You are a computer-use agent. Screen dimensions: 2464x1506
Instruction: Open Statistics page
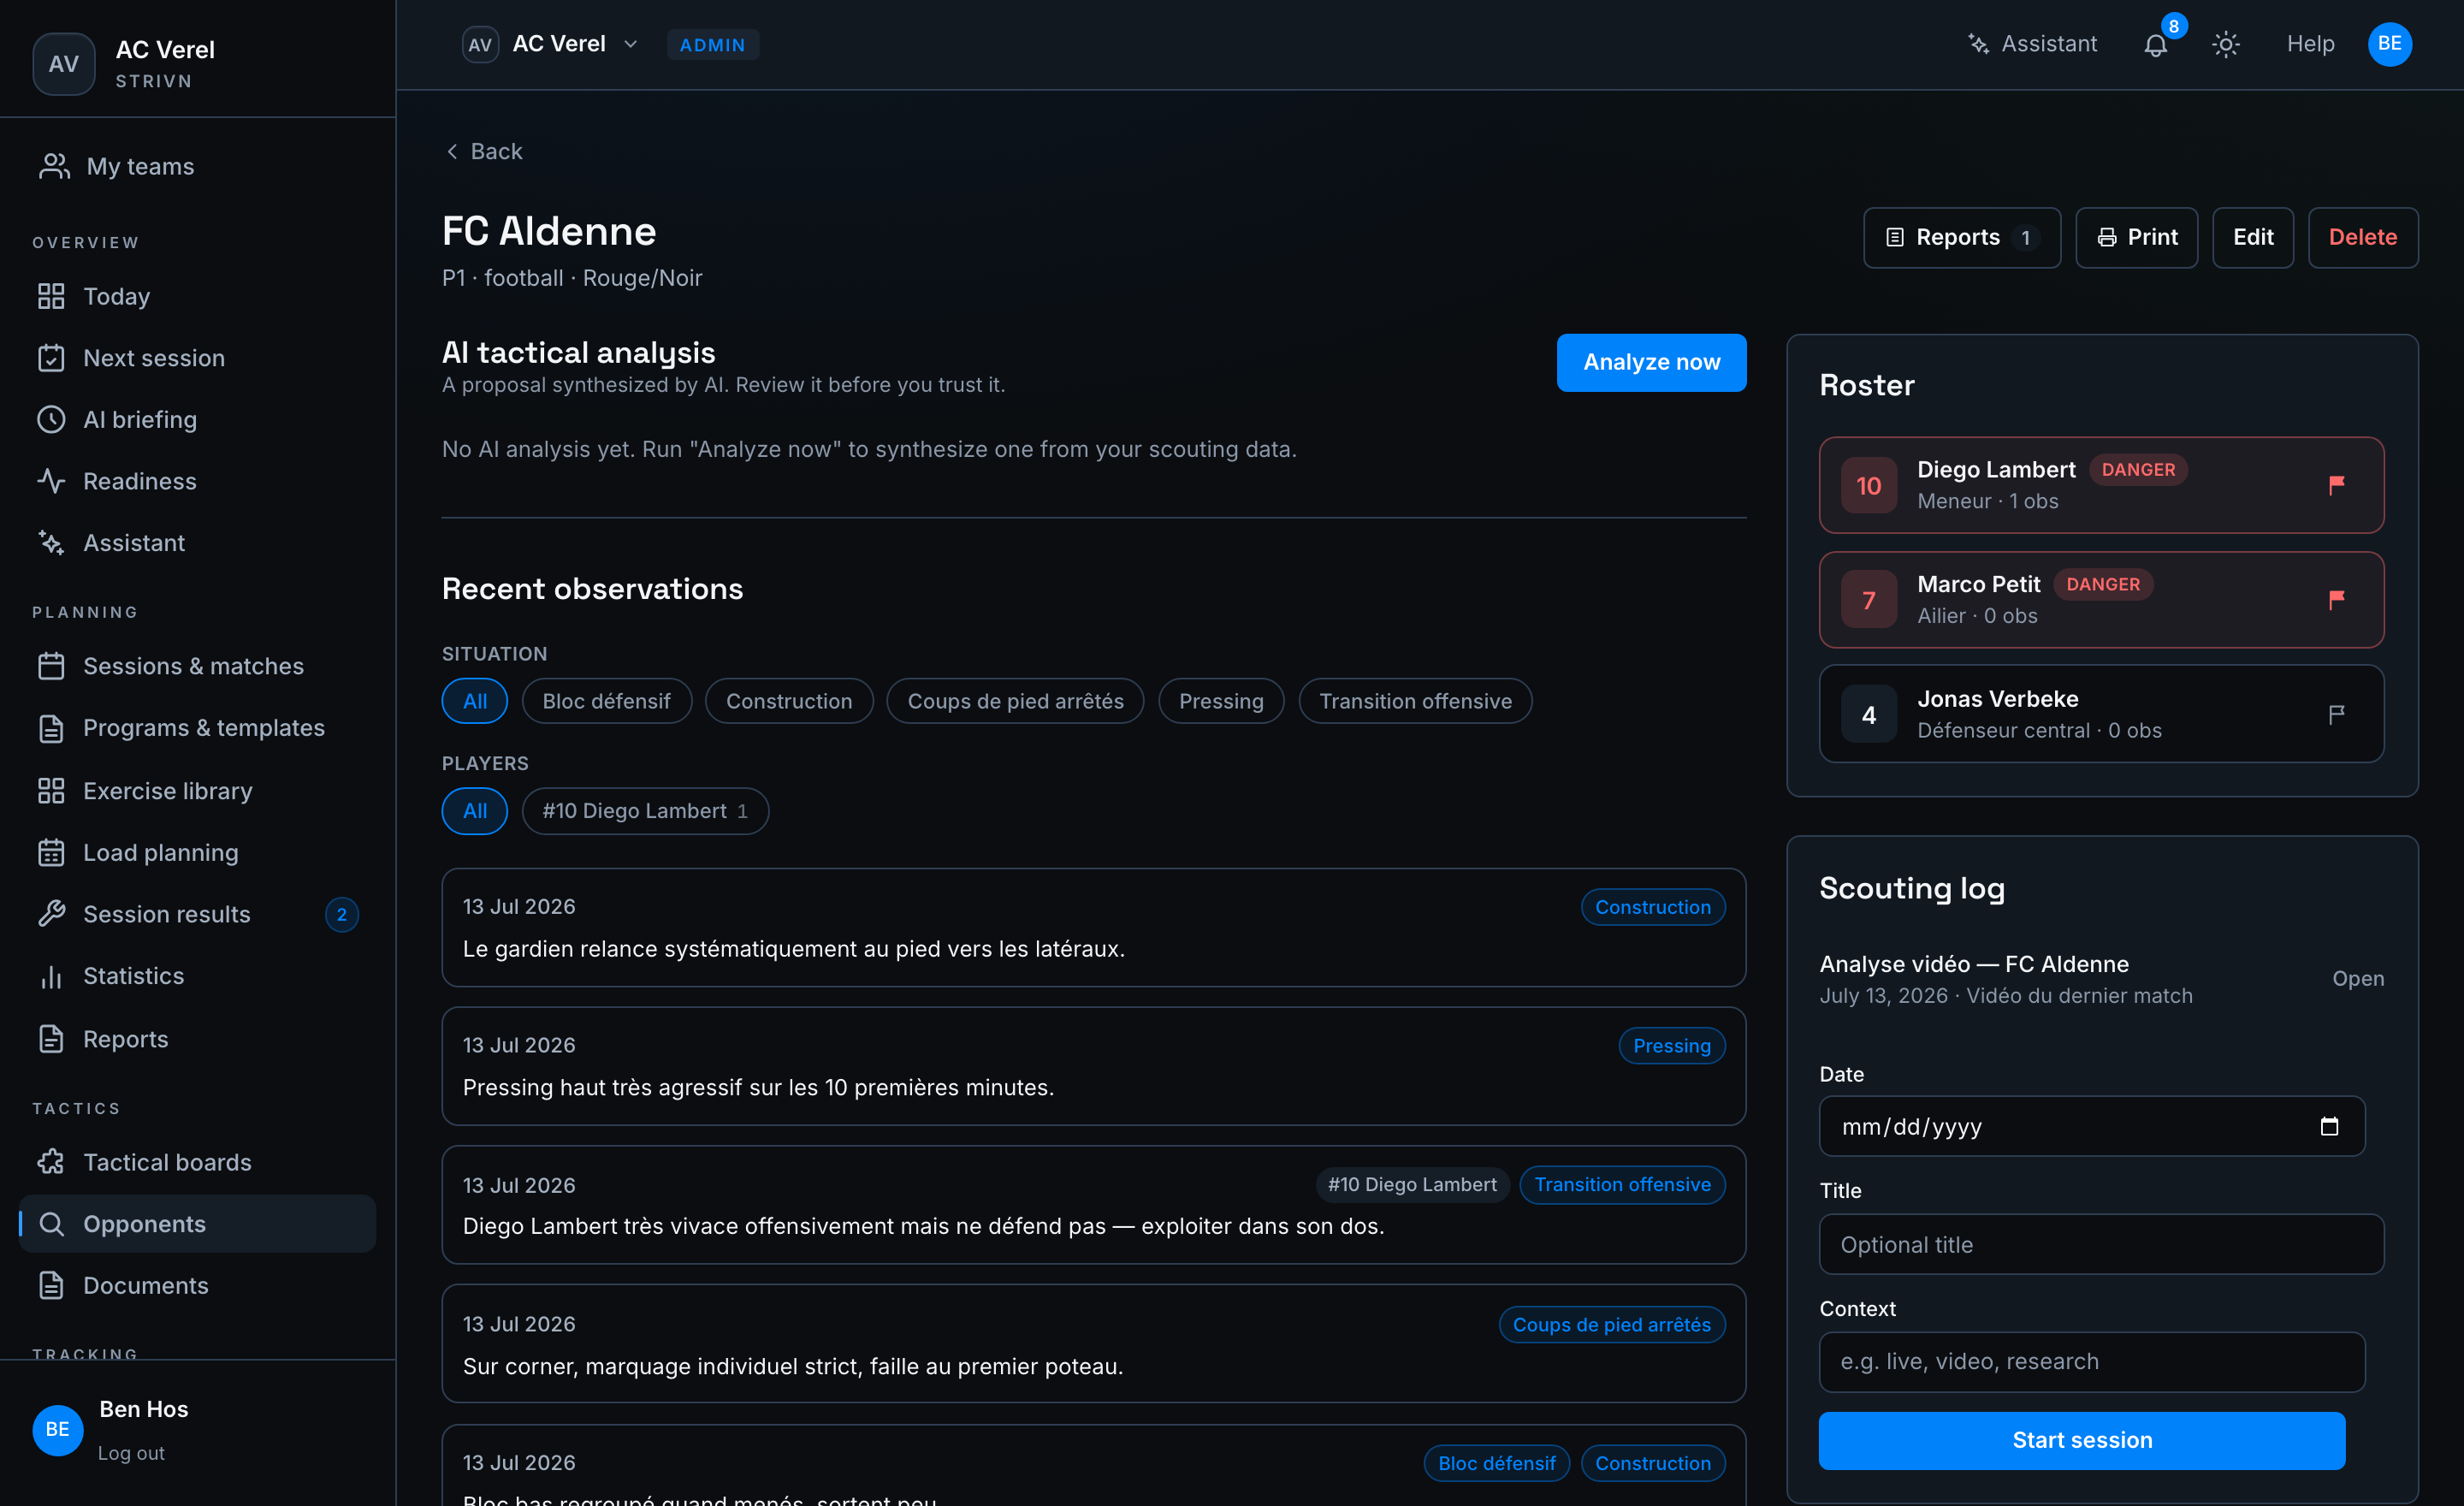pos(197,976)
